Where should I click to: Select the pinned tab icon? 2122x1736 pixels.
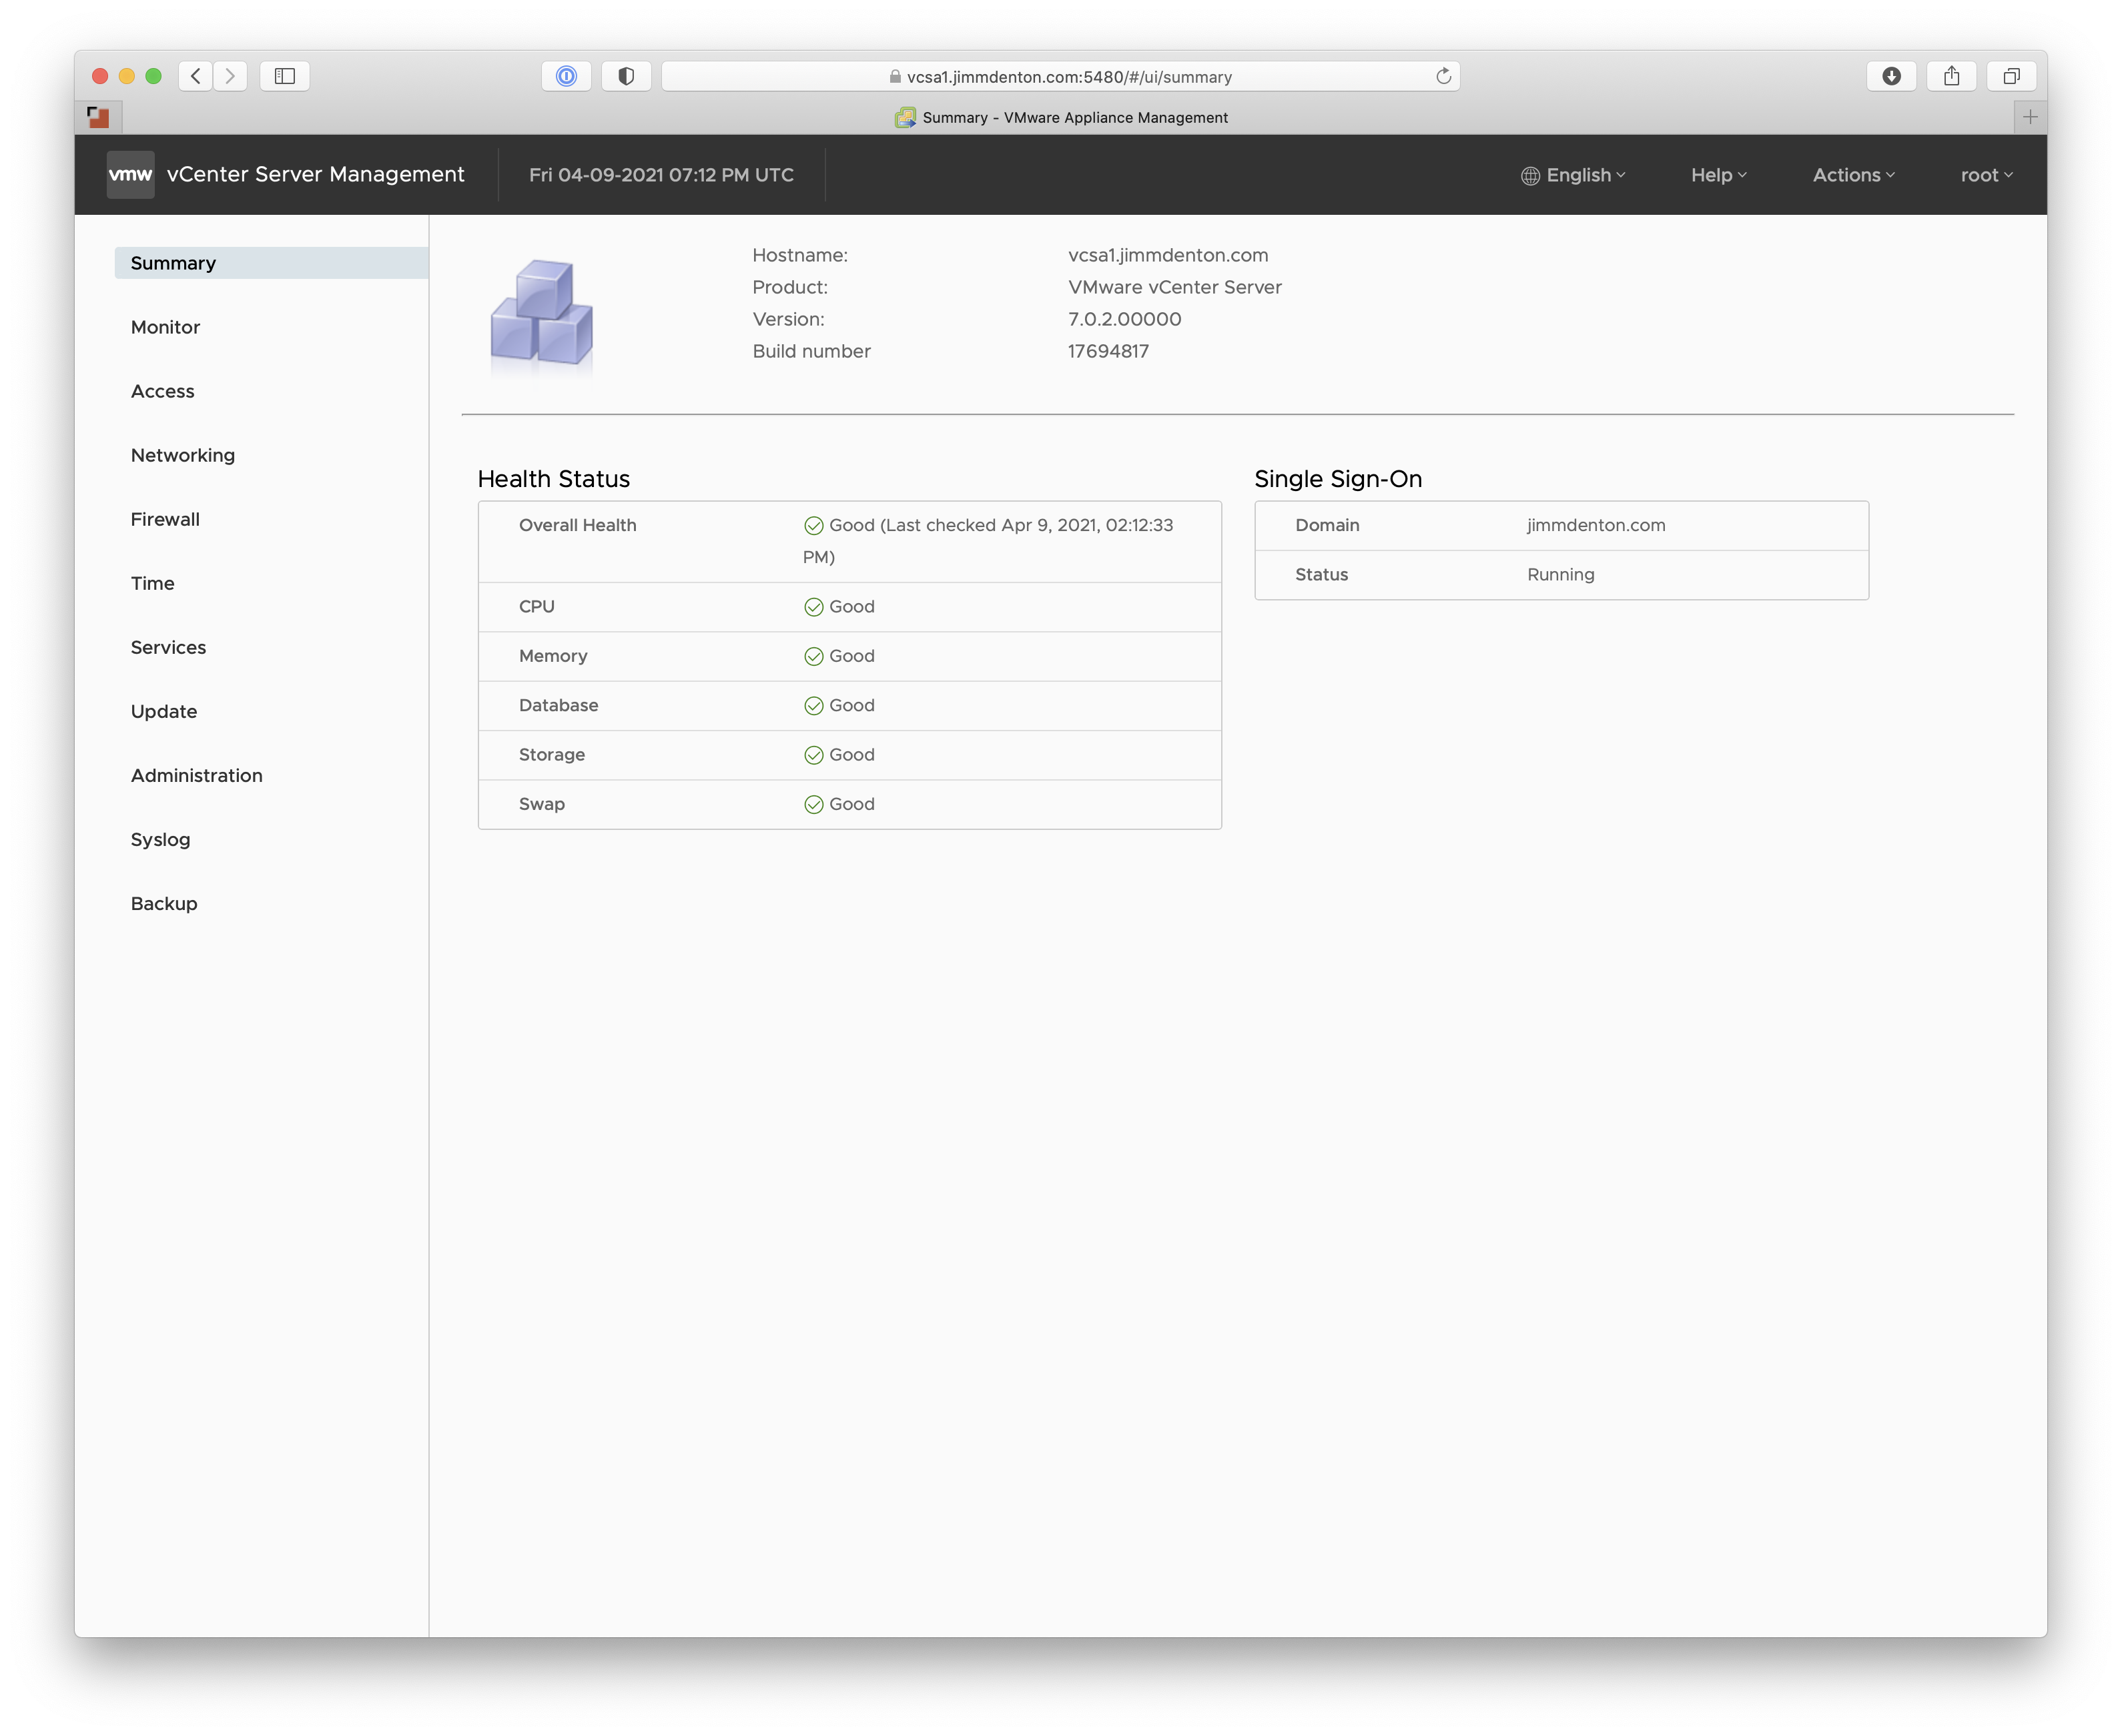[x=98, y=117]
